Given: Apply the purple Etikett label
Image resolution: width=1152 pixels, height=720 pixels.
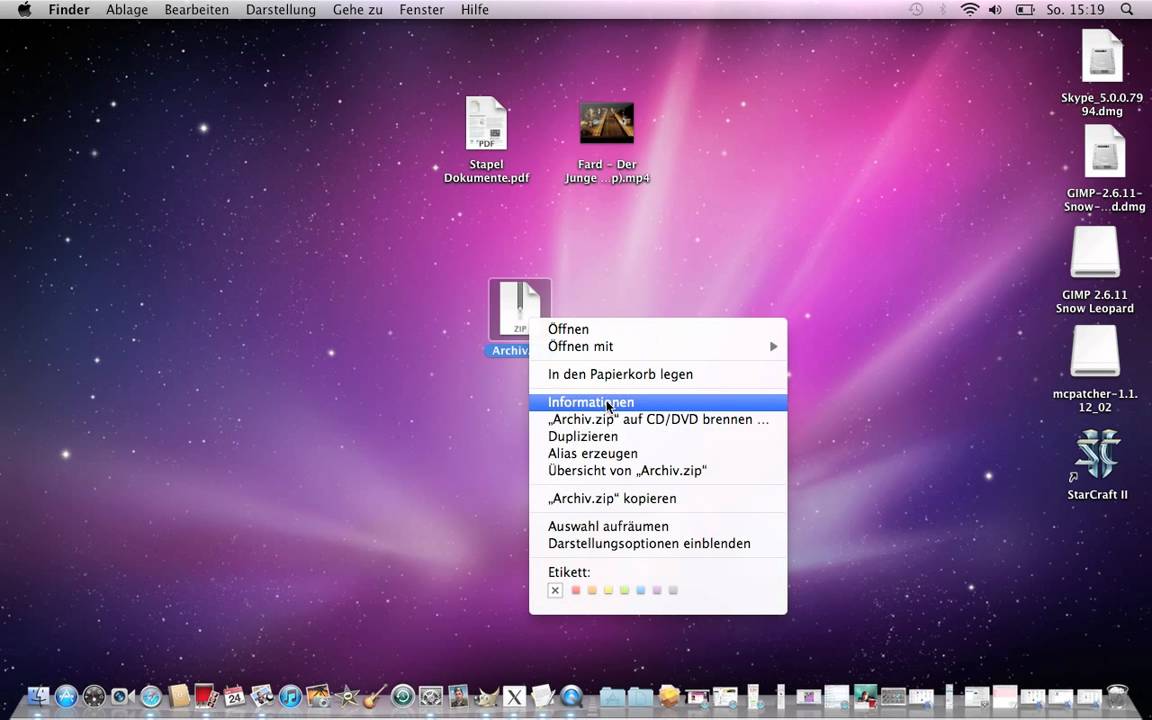Looking at the screenshot, I should coord(657,590).
